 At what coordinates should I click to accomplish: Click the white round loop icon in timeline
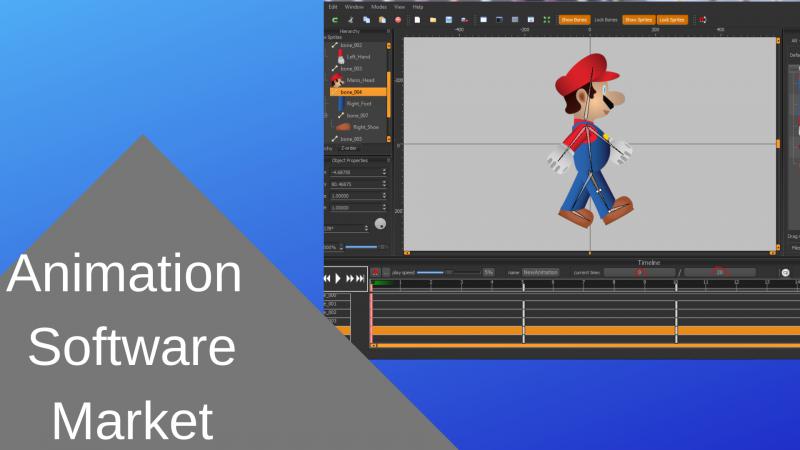point(786,272)
